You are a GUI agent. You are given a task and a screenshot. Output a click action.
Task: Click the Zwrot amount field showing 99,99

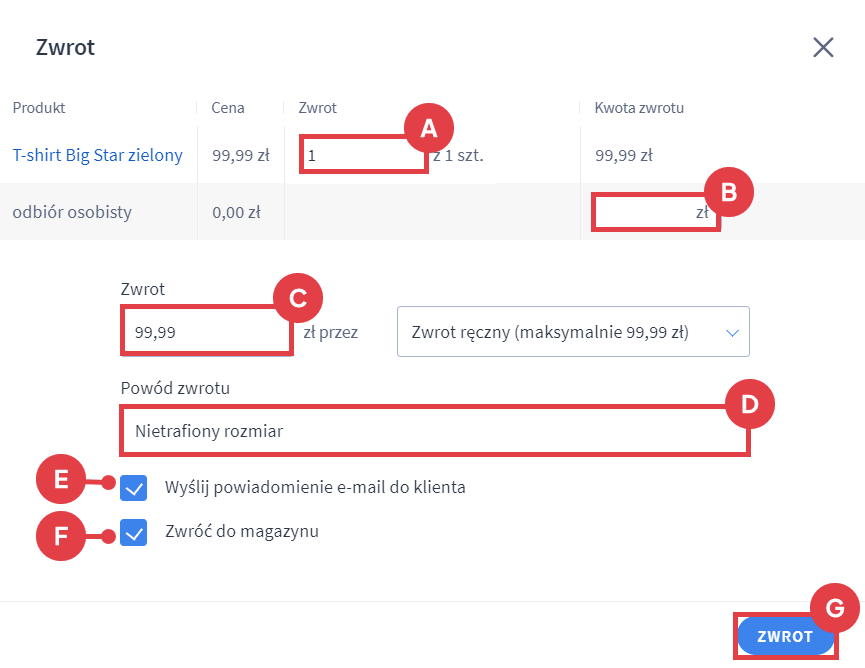[x=205, y=331]
